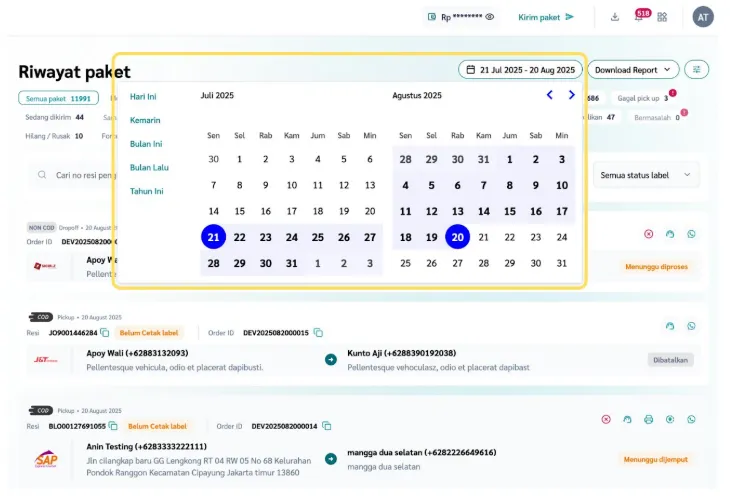The height and width of the screenshot is (500, 730).
Task: Open the apps grid icon
Action: coord(662,17)
